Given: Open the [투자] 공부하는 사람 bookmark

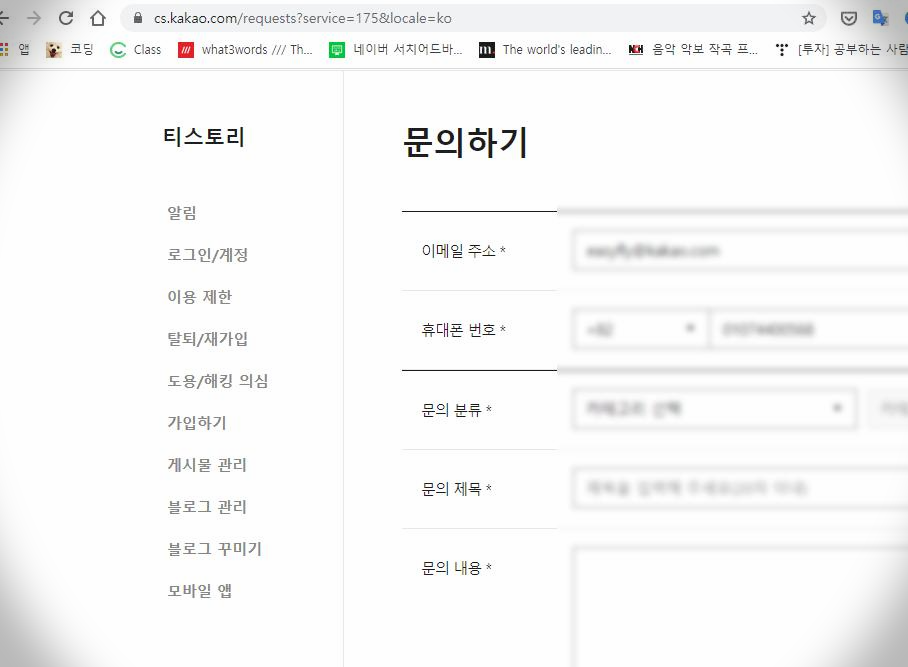Looking at the screenshot, I should click(x=841, y=50).
